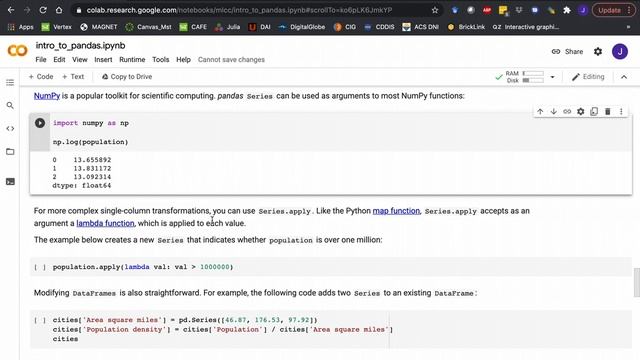Open the MAGNET bookmark
This screenshot has width=640, height=360.
tap(98, 27)
